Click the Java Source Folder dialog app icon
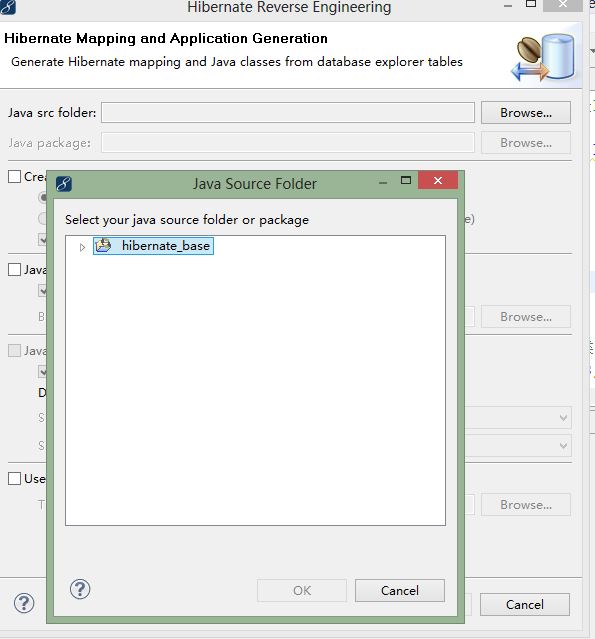This screenshot has width=595, height=639. [64, 184]
